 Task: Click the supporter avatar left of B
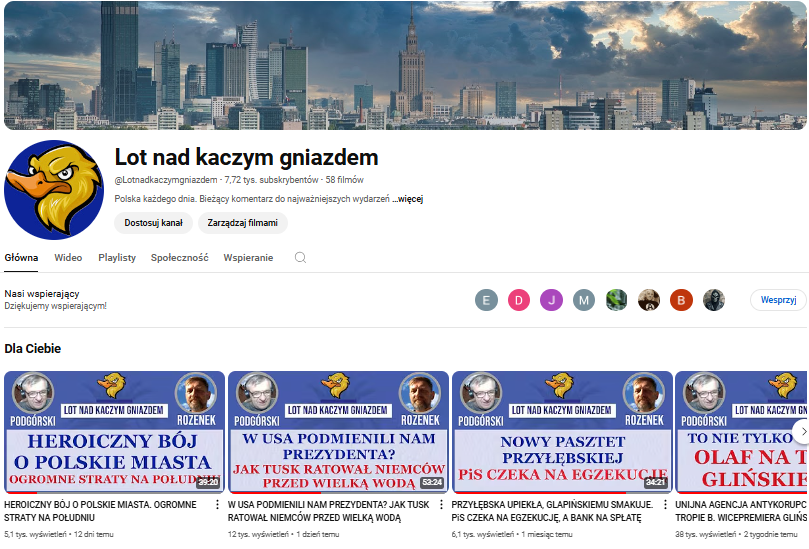(649, 300)
